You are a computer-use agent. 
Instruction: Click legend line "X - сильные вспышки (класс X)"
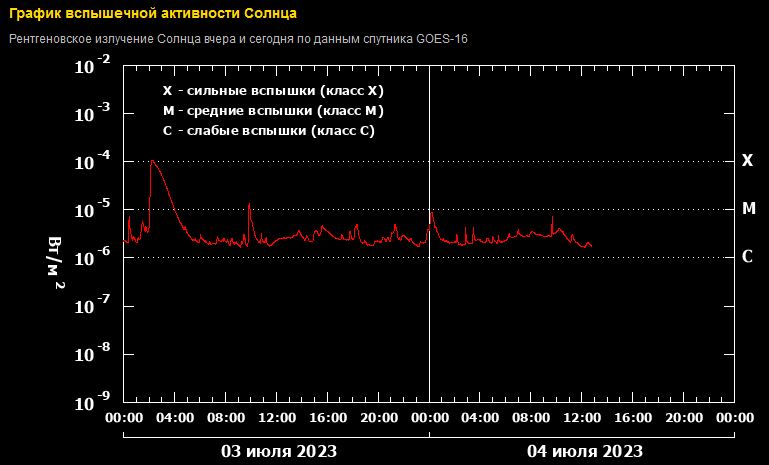click(x=273, y=91)
